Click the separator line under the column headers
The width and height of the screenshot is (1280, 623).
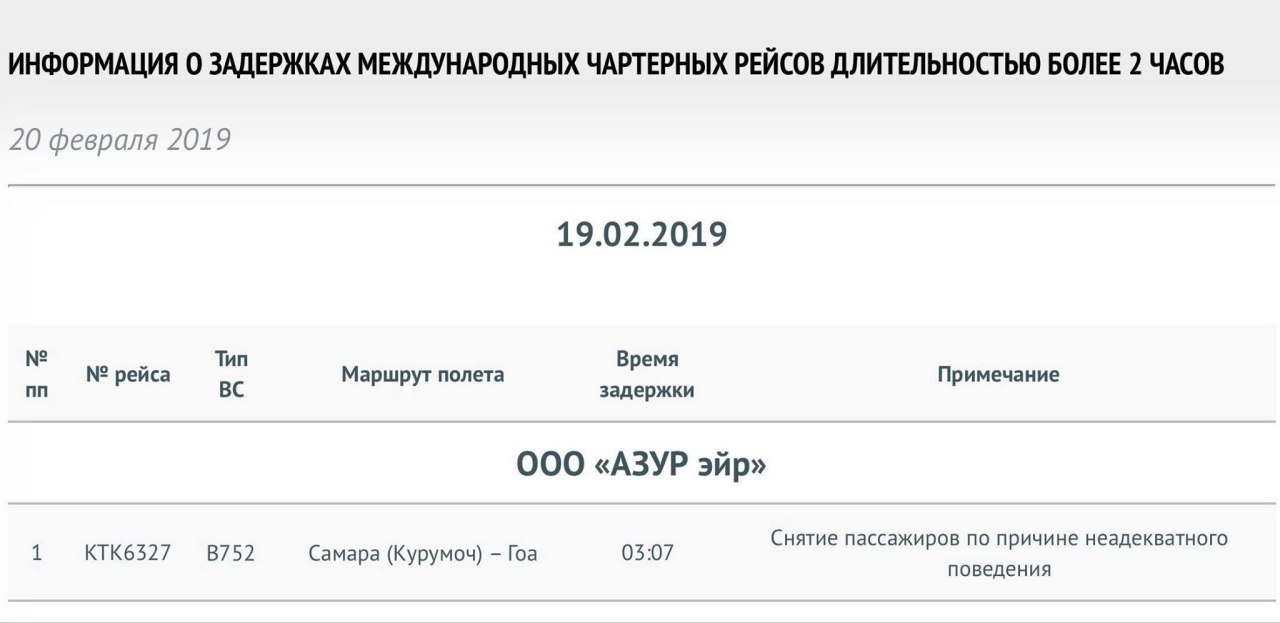641,422
